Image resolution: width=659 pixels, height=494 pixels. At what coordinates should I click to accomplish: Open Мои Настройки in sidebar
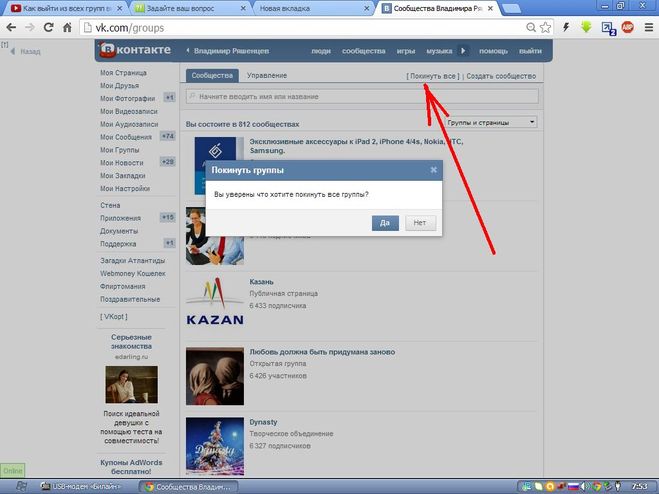(125, 188)
